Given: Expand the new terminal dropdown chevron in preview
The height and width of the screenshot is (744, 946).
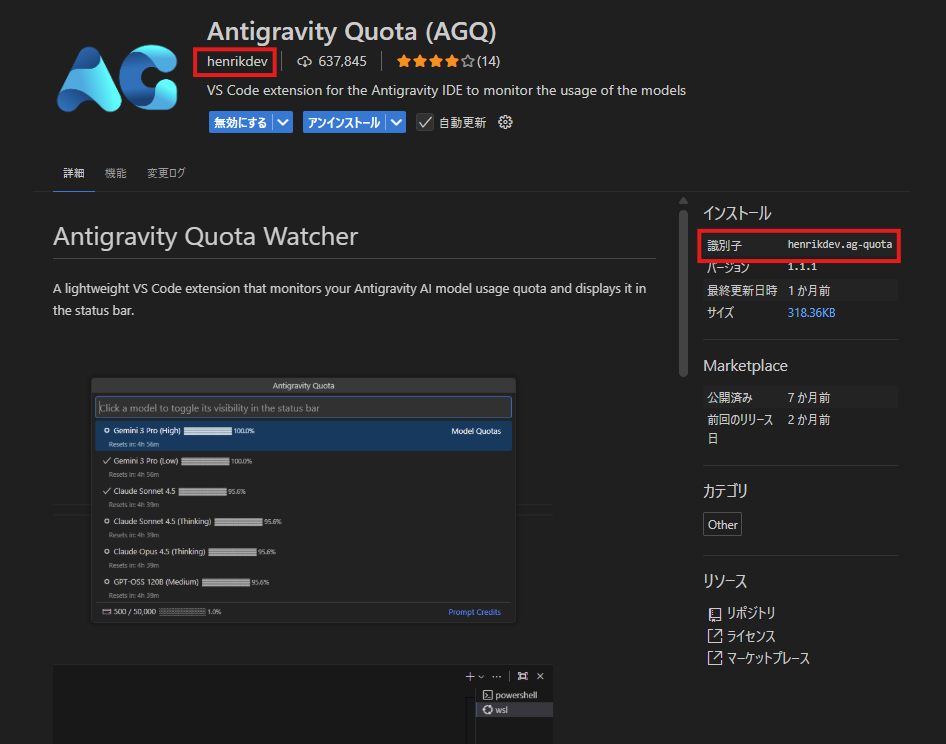Looking at the screenshot, I should [481, 677].
